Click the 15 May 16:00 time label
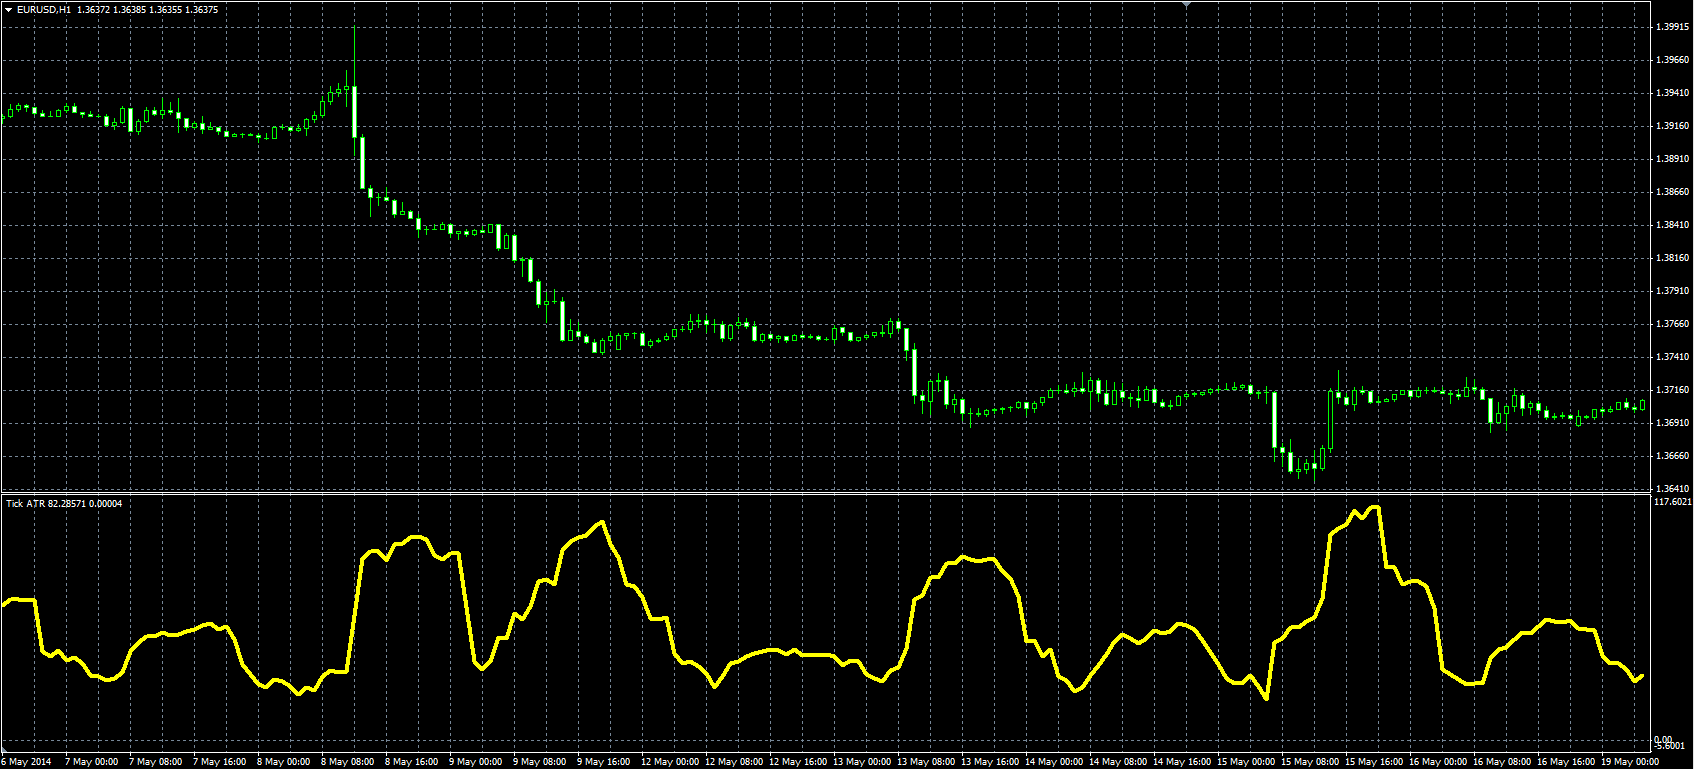Image resolution: width=1694 pixels, height=769 pixels. 1374,762
